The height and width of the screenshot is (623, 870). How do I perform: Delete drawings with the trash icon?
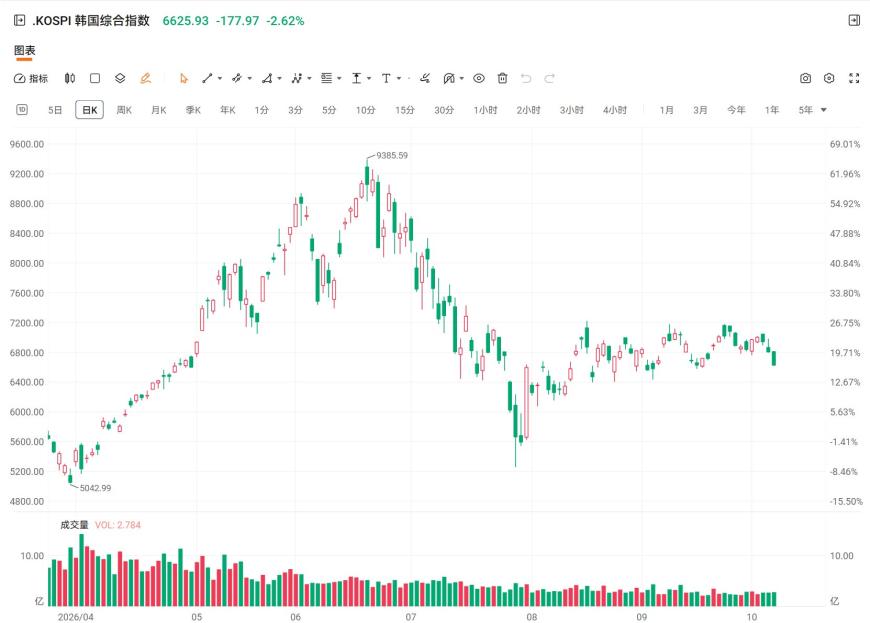(503, 78)
